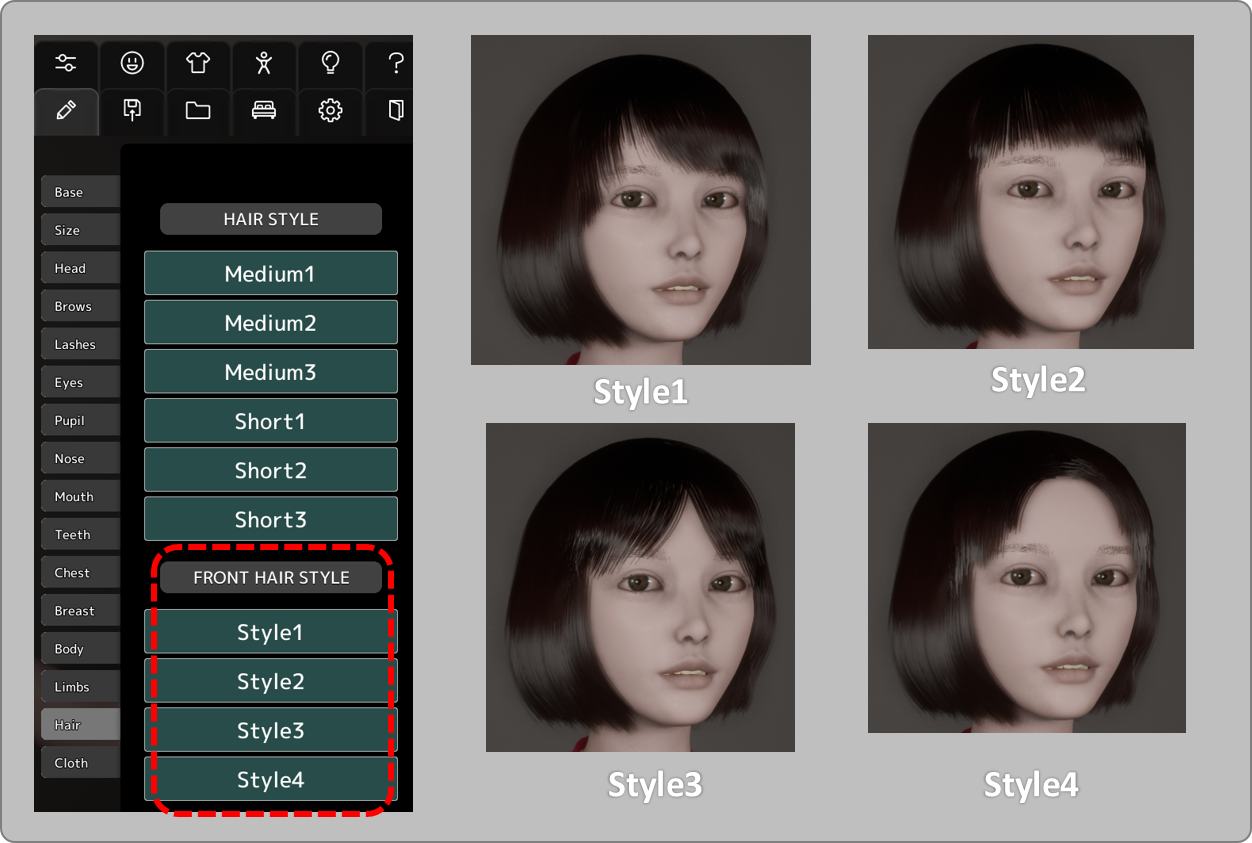
Task: Click the light bulb lighting icon
Action: (x=330, y=63)
